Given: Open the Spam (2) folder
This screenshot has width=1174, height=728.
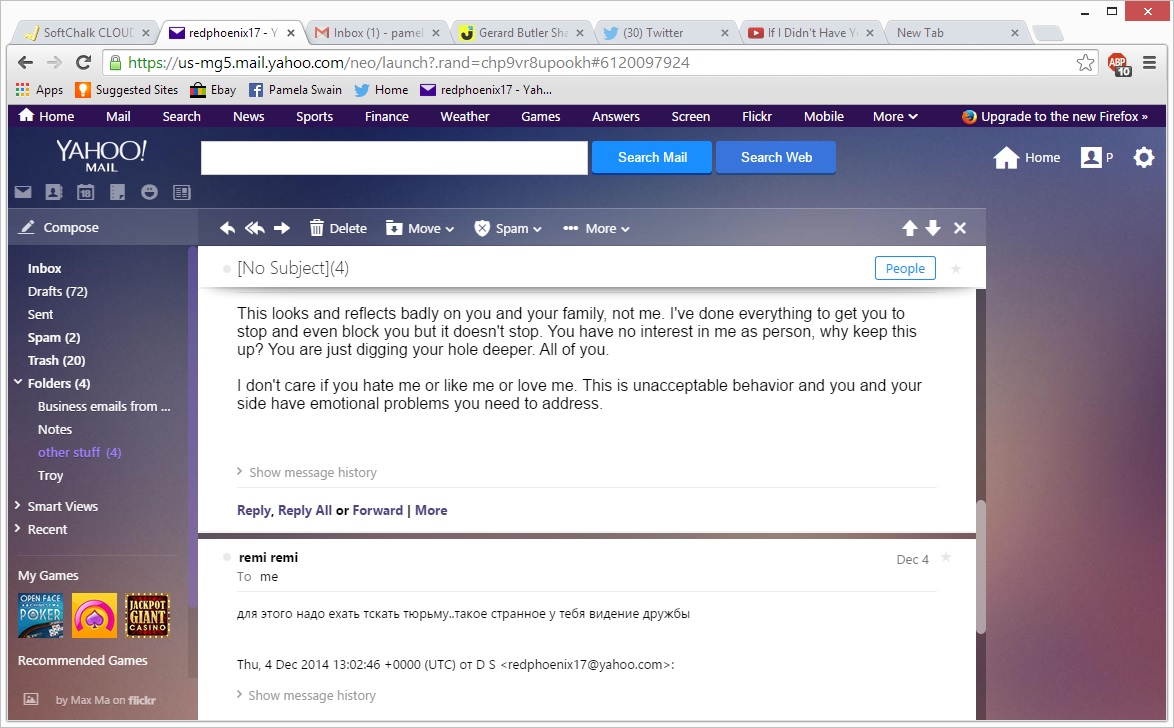Looking at the screenshot, I should (x=54, y=337).
